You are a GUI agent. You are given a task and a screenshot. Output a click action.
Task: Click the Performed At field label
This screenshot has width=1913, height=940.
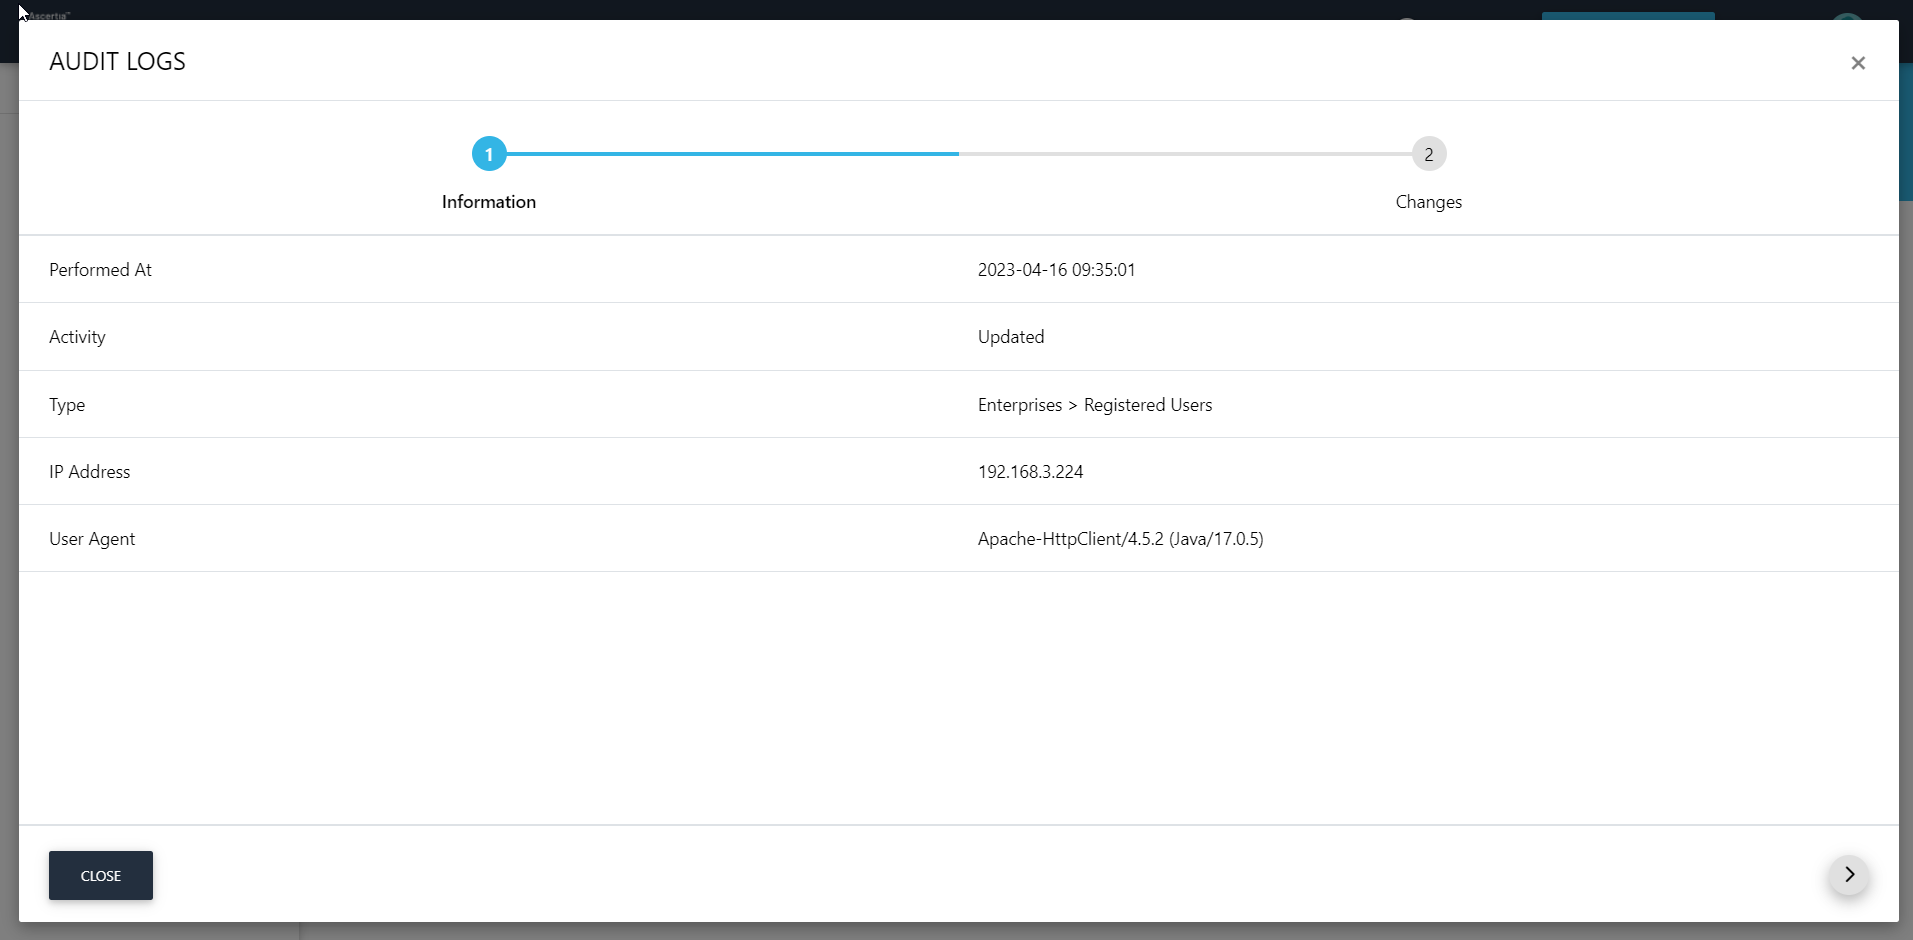tap(100, 270)
